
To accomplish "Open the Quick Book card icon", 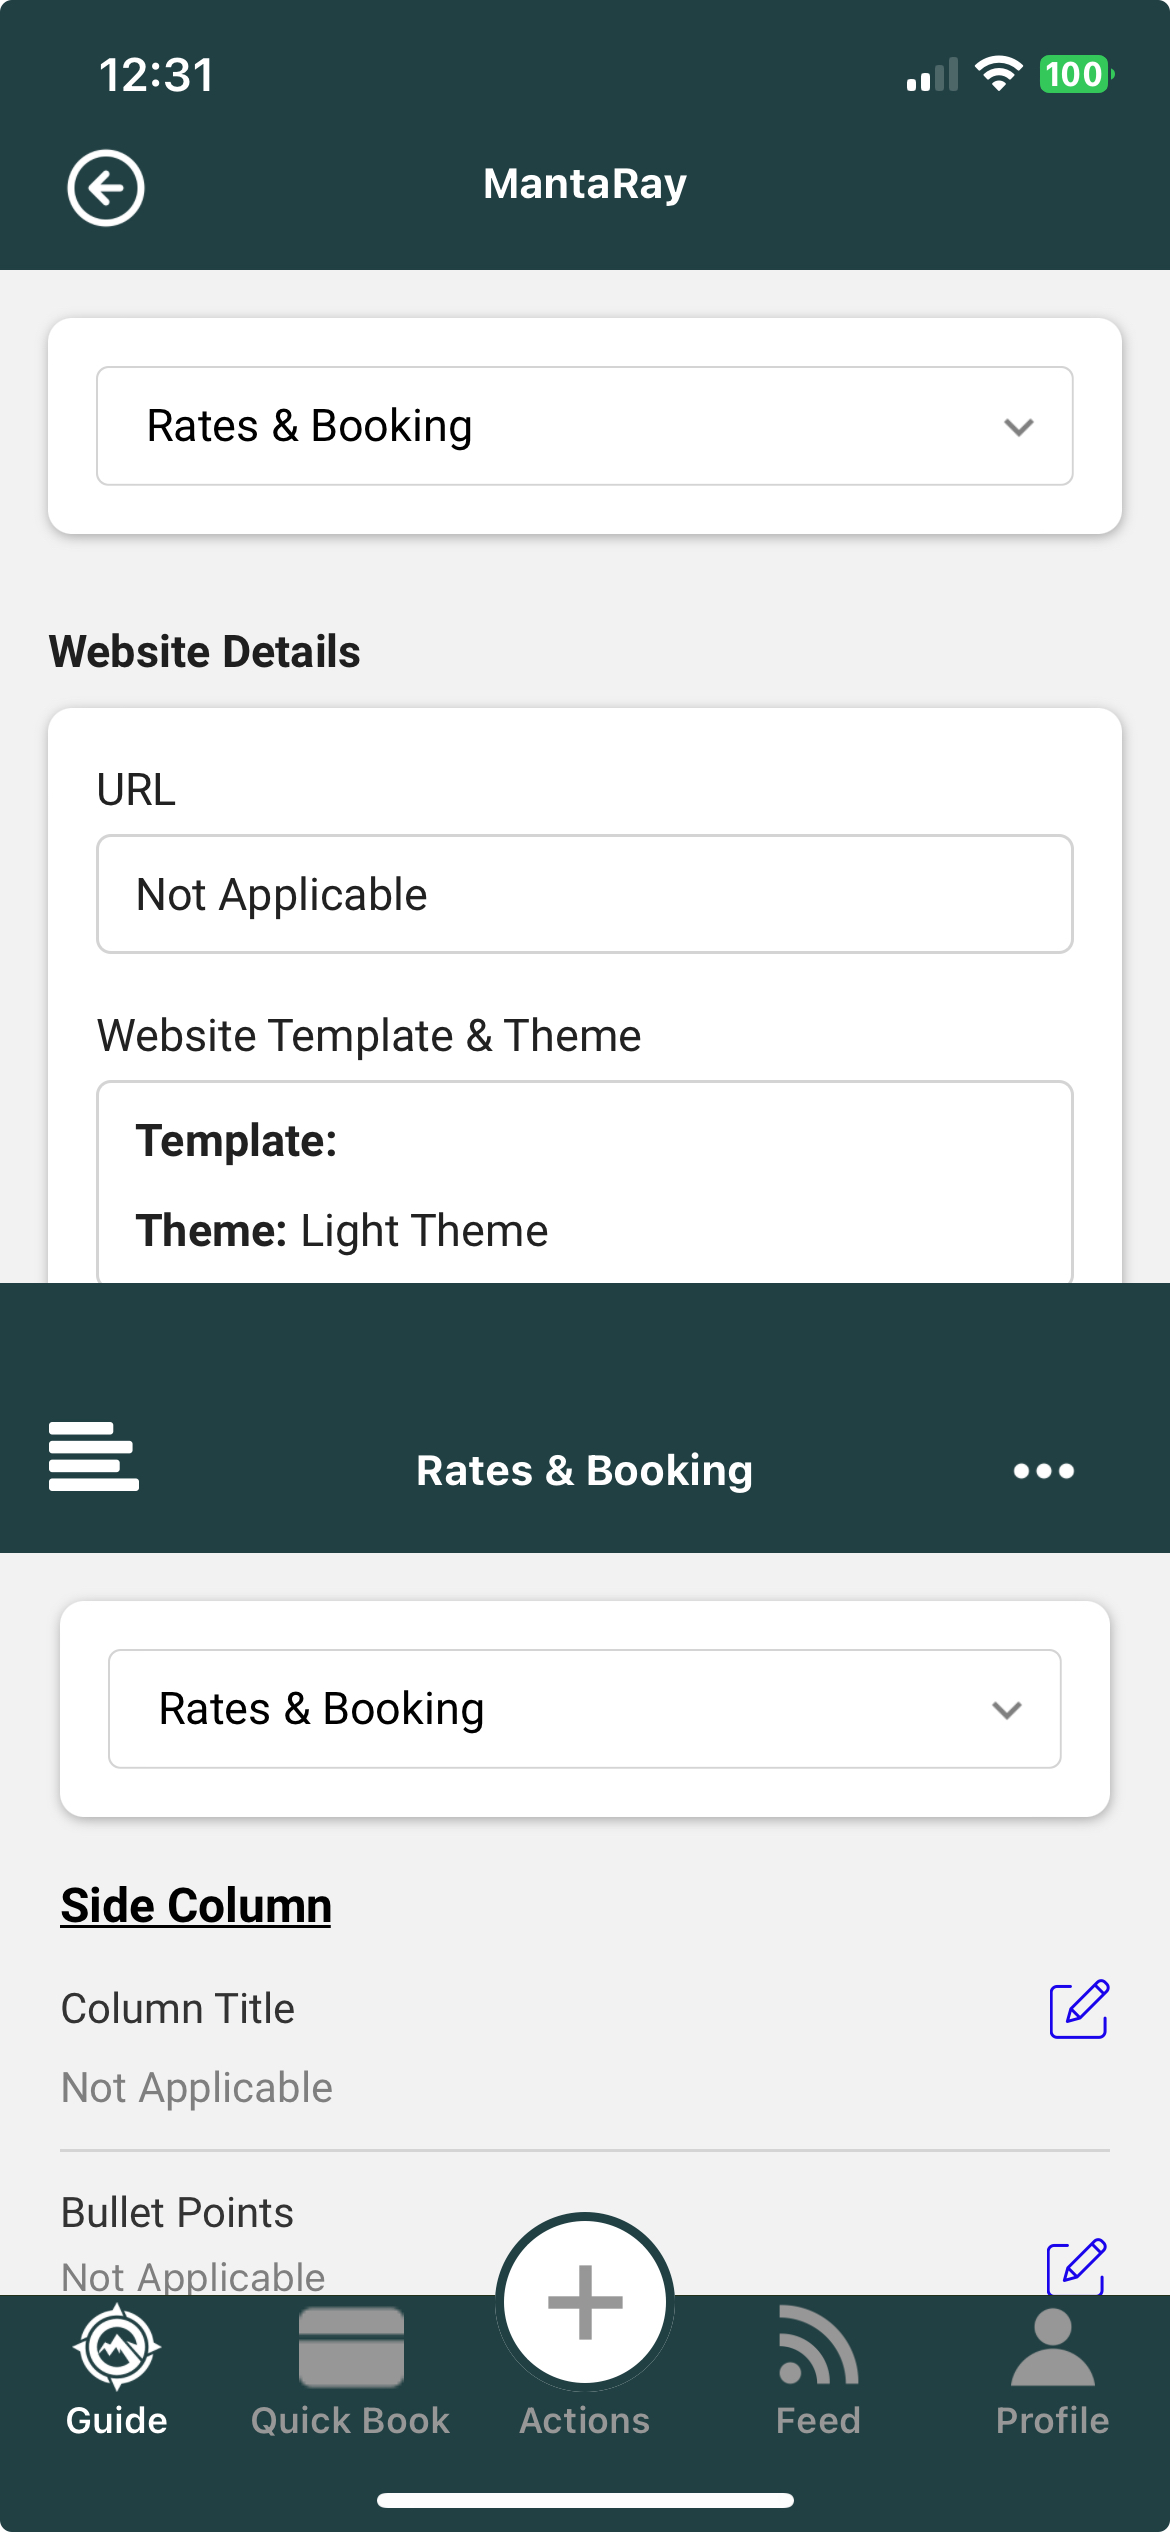I will pos(351,2346).
